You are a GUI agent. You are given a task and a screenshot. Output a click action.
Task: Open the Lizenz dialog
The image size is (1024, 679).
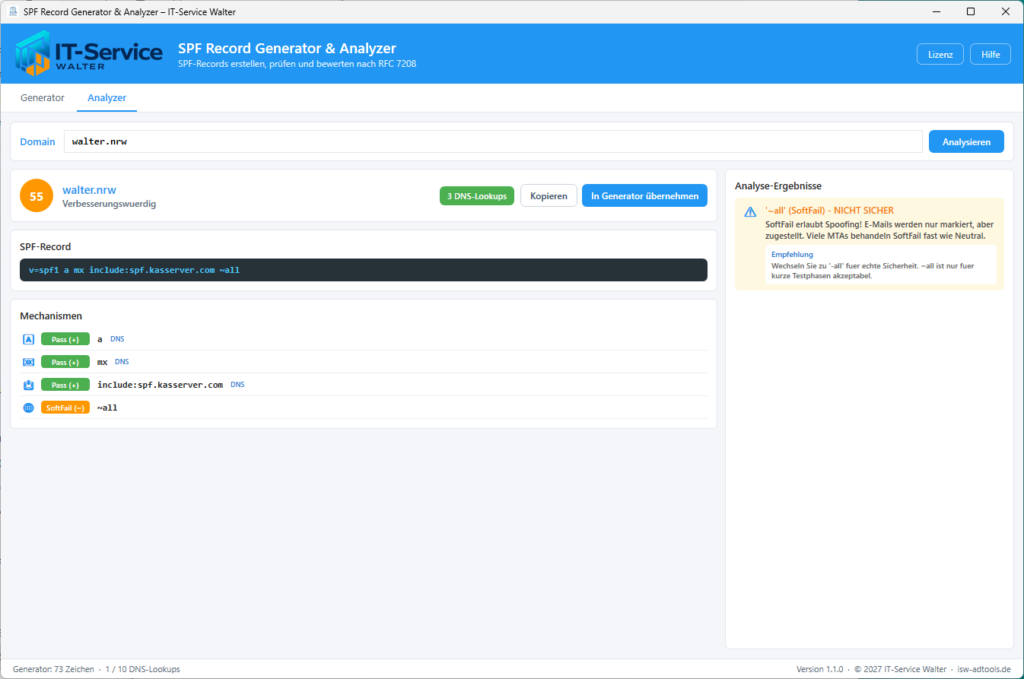(x=940, y=54)
